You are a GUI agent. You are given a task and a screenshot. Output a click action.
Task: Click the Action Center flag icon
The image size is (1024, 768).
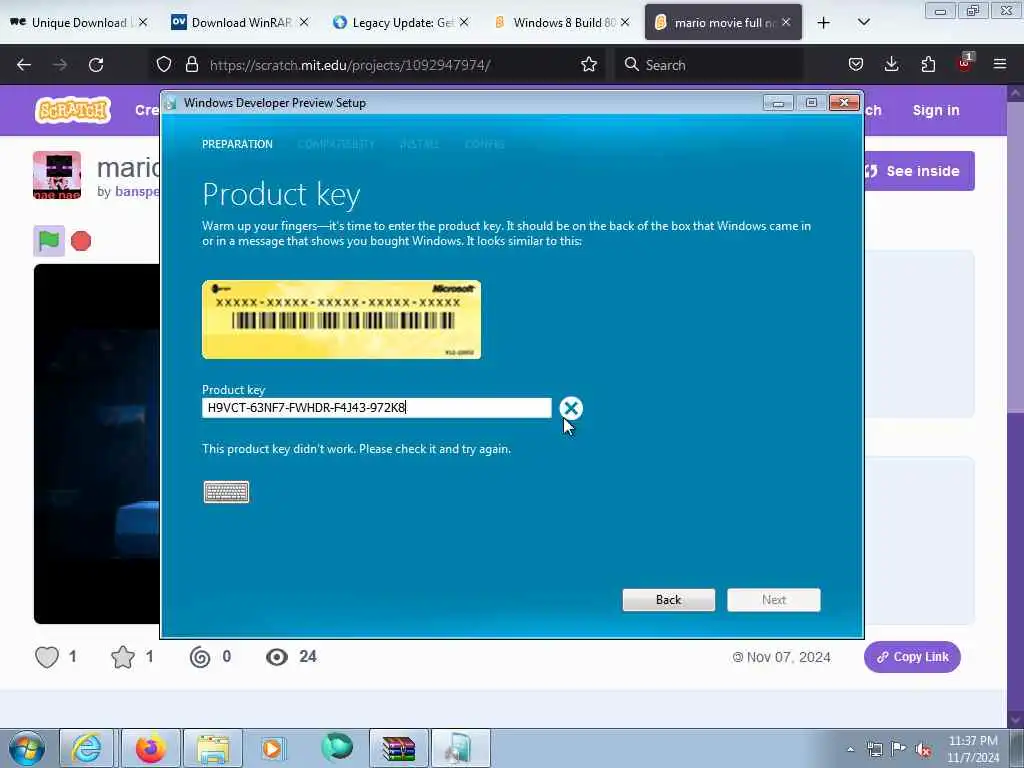click(899, 749)
